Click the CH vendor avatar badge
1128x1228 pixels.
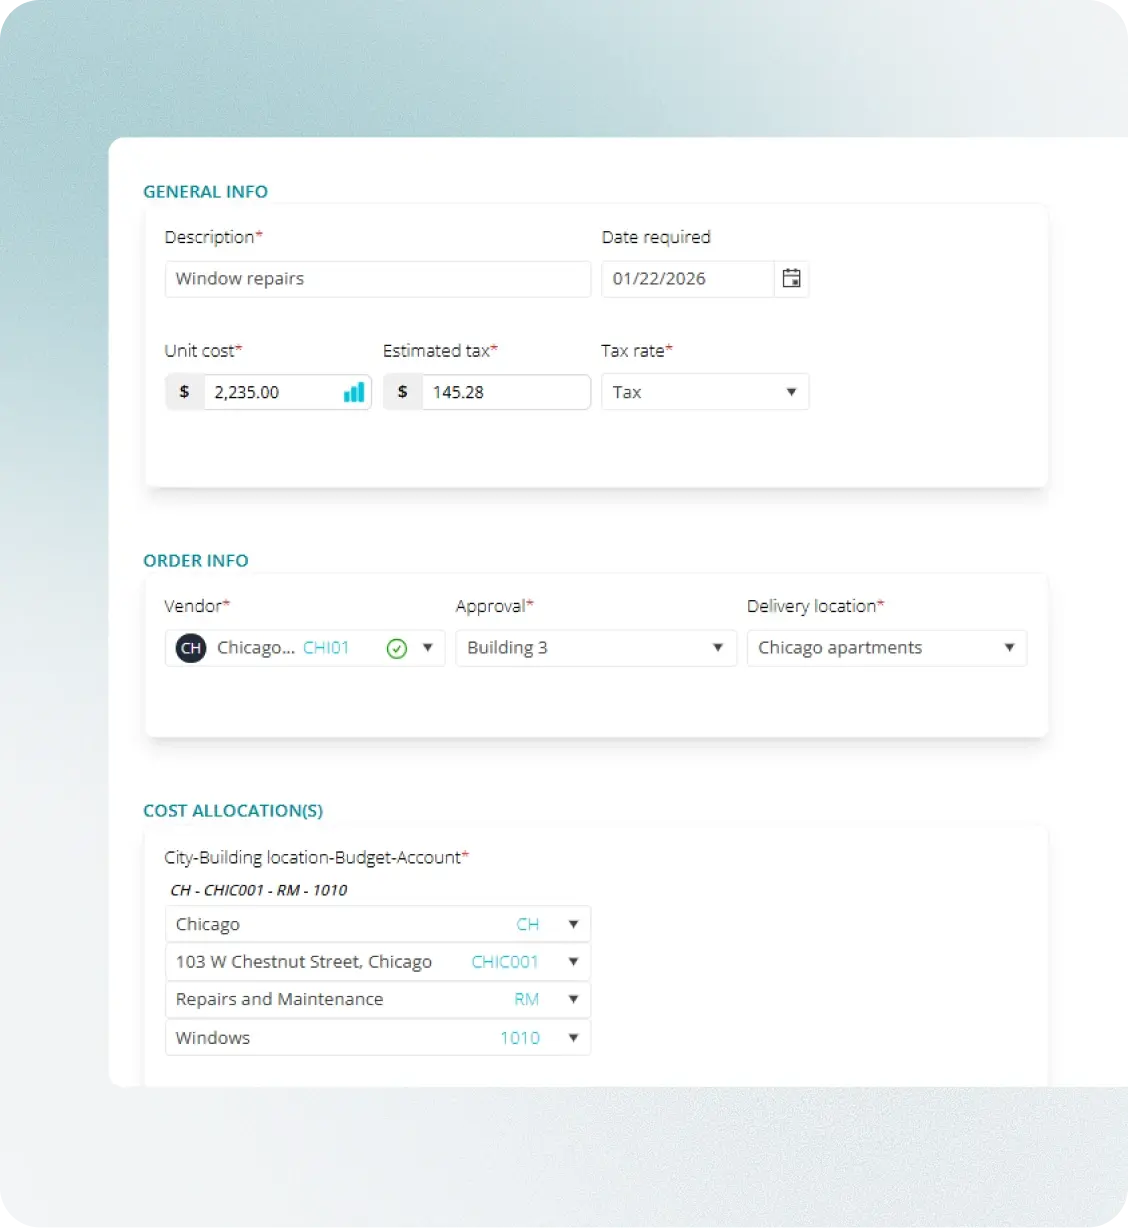[191, 648]
